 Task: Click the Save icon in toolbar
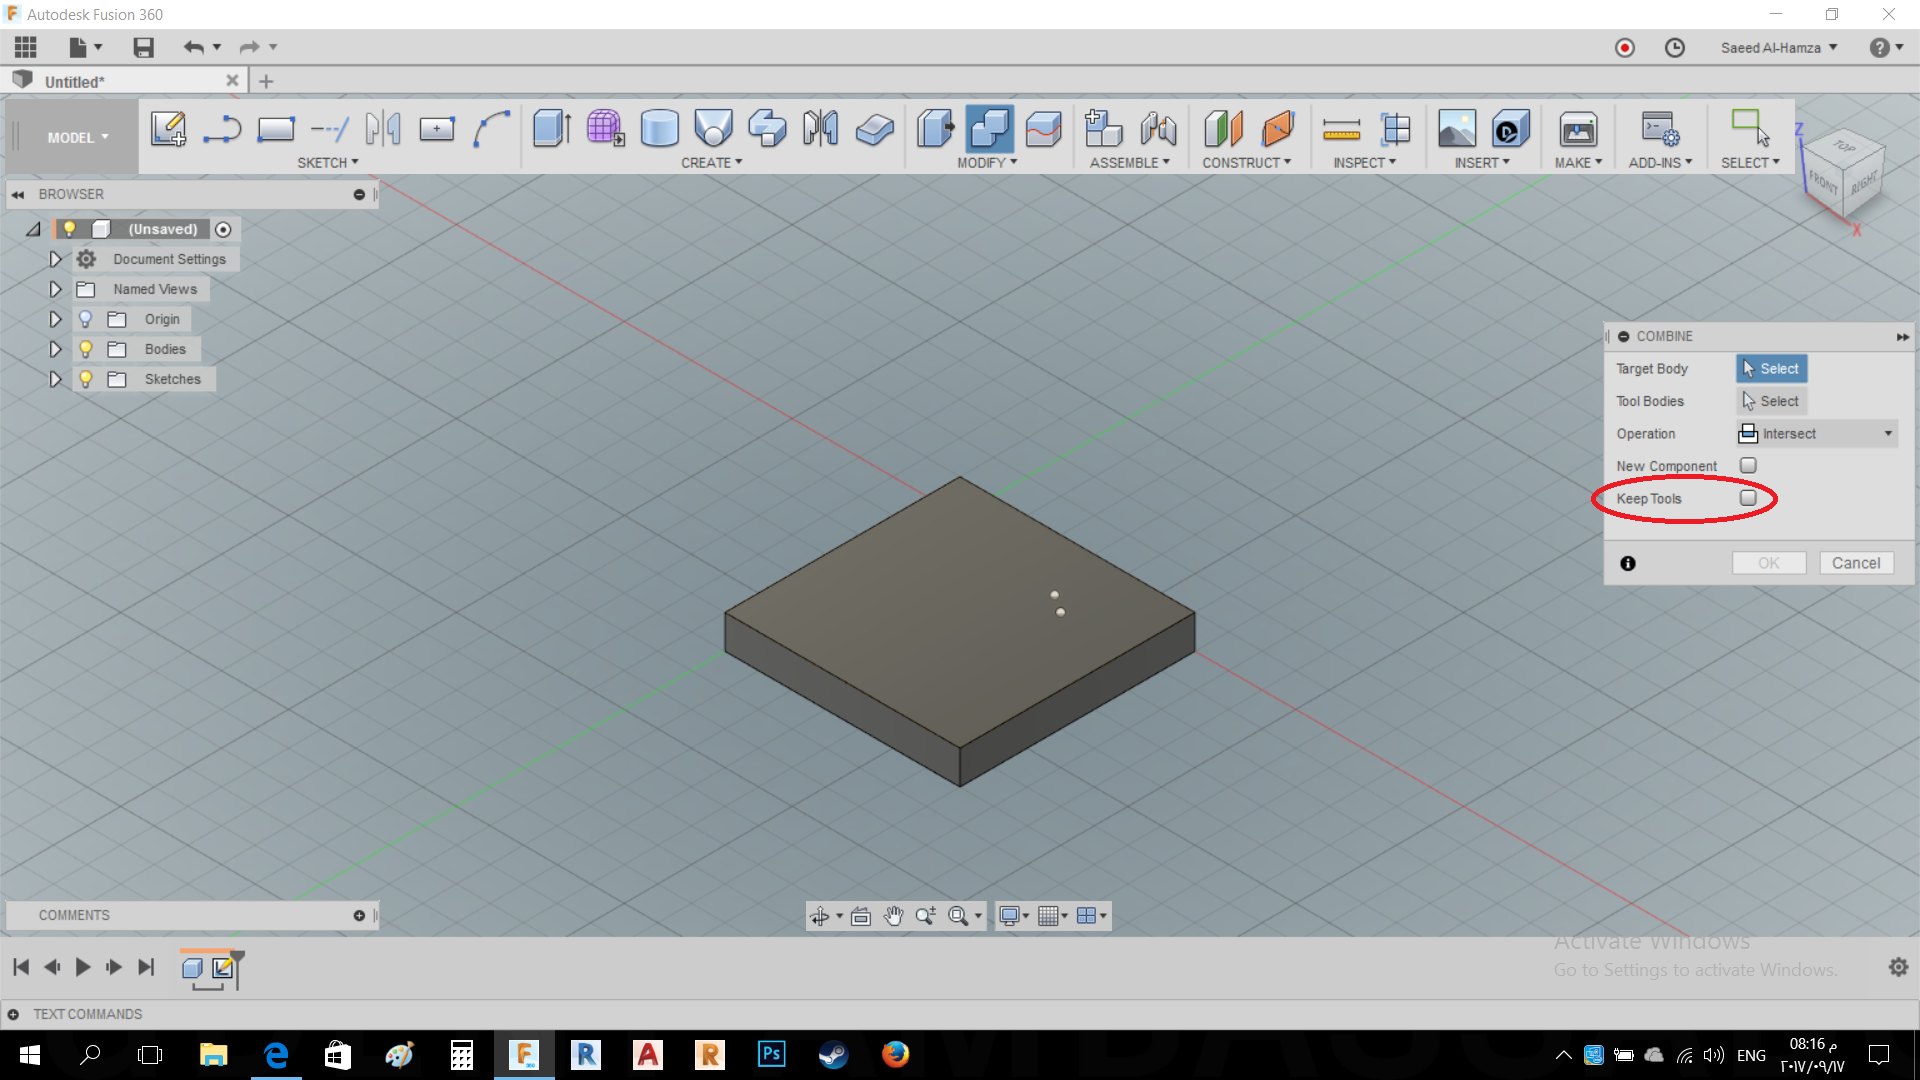click(142, 47)
